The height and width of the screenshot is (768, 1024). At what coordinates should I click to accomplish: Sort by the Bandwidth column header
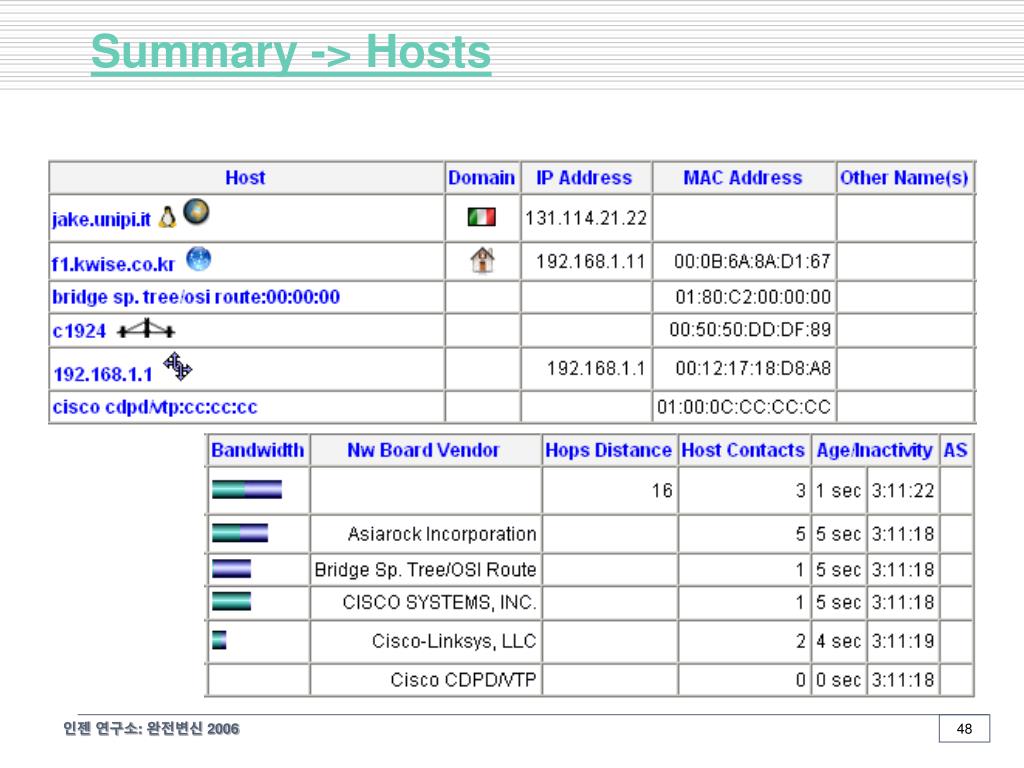pos(257,450)
